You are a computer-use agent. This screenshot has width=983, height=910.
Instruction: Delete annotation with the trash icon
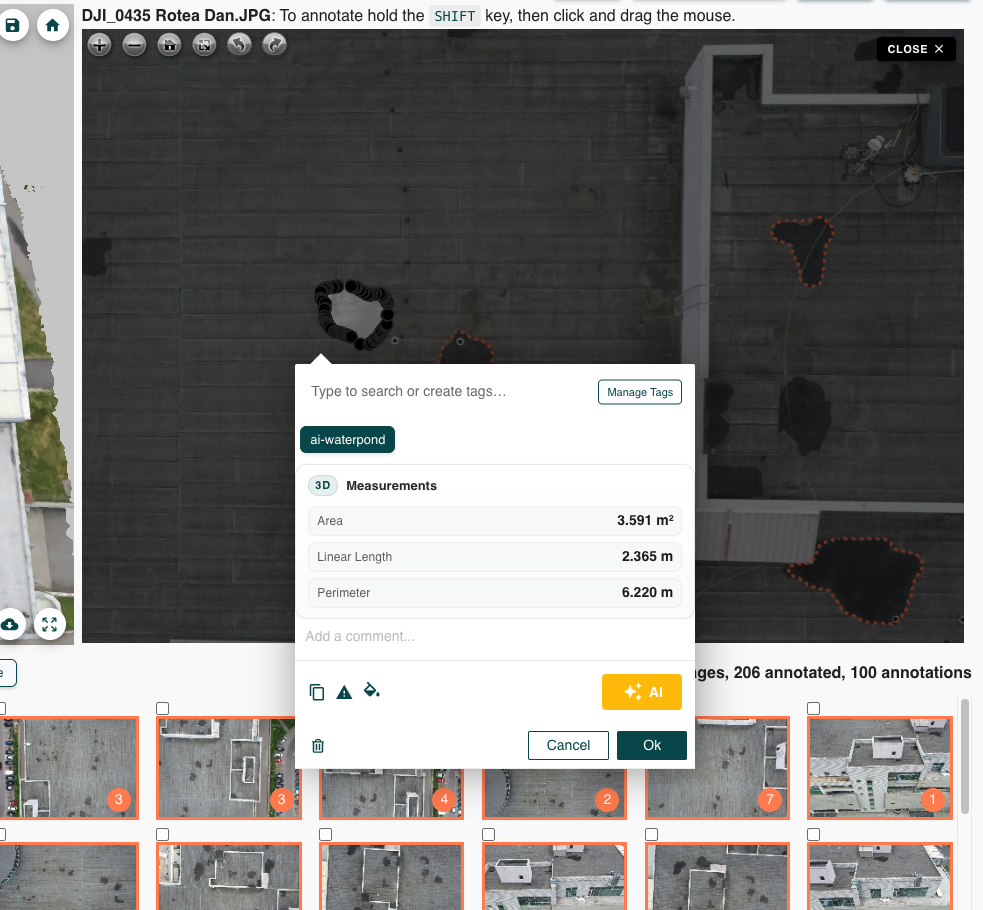(x=318, y=746)
